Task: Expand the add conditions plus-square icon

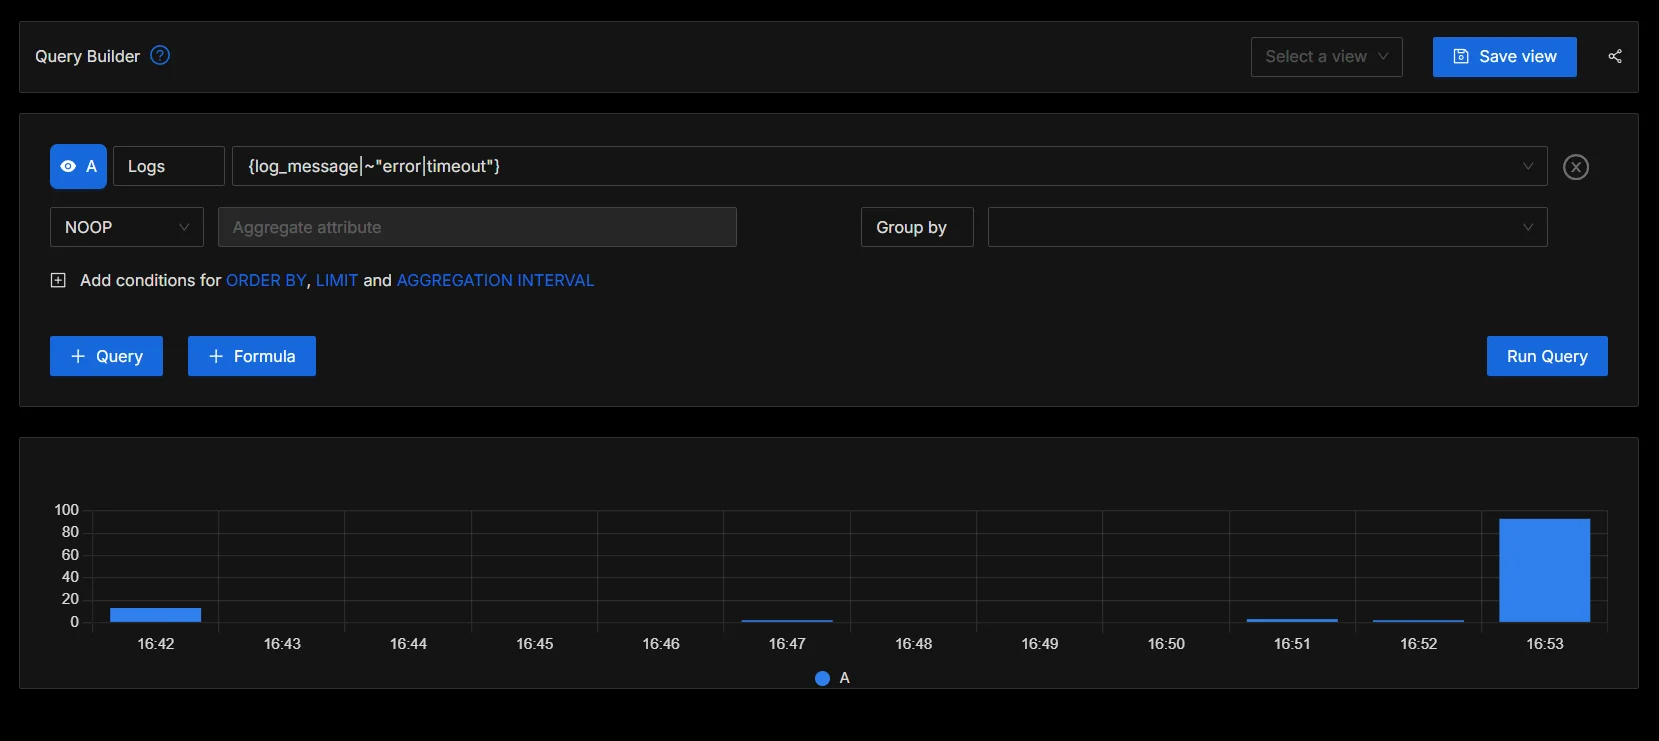Action: click(58, 281)
